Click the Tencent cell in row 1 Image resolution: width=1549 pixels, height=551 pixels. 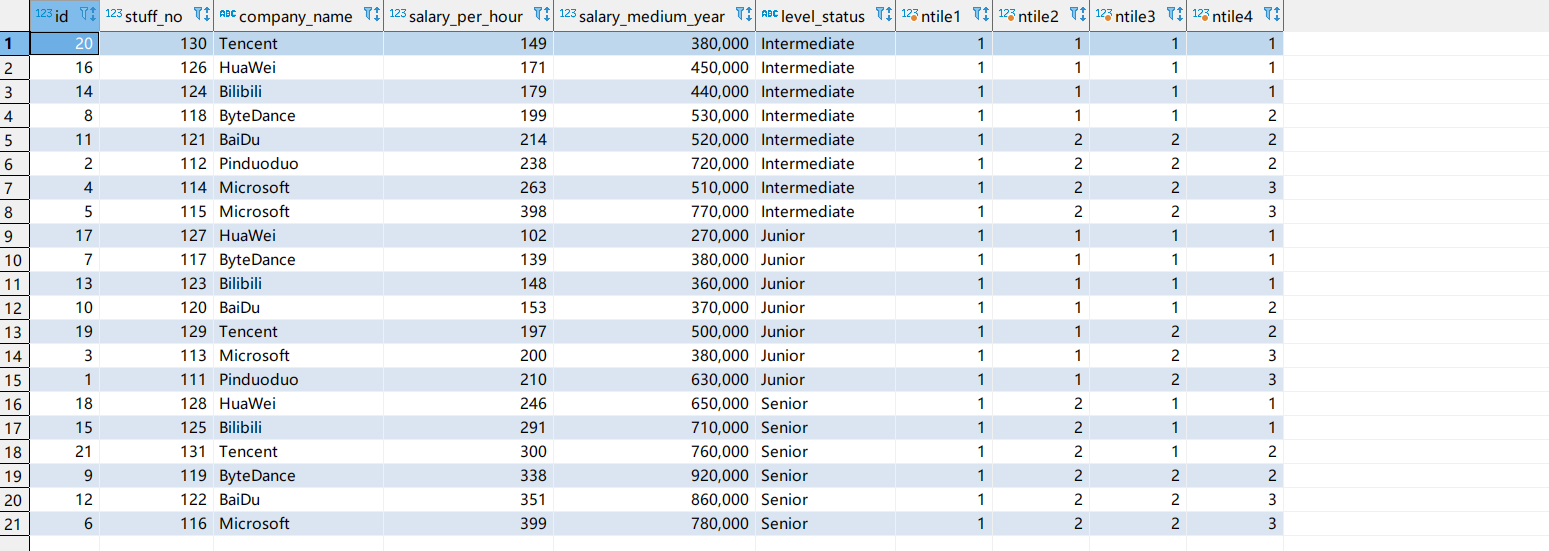(298, 43)
